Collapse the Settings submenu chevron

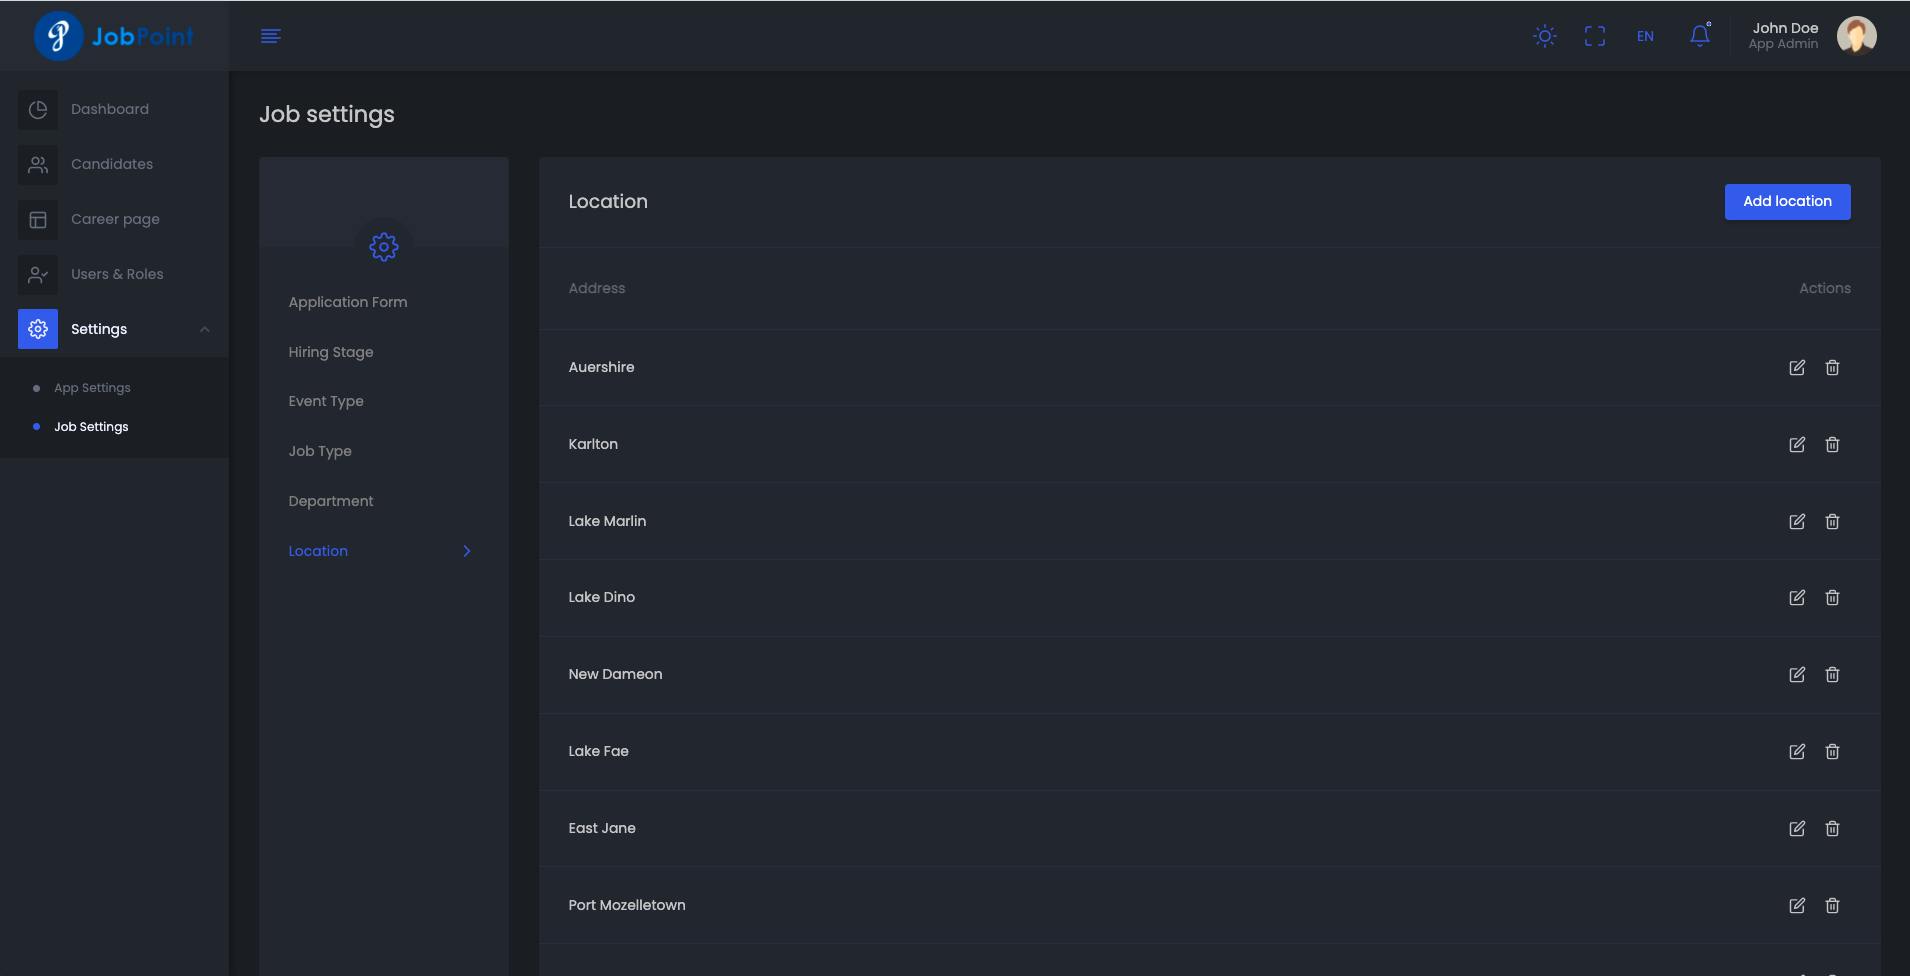[x=205, y=330]
